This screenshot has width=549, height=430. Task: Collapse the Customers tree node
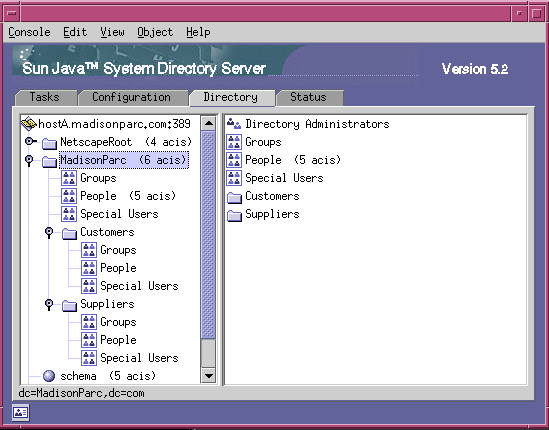[x=49, y=233]
